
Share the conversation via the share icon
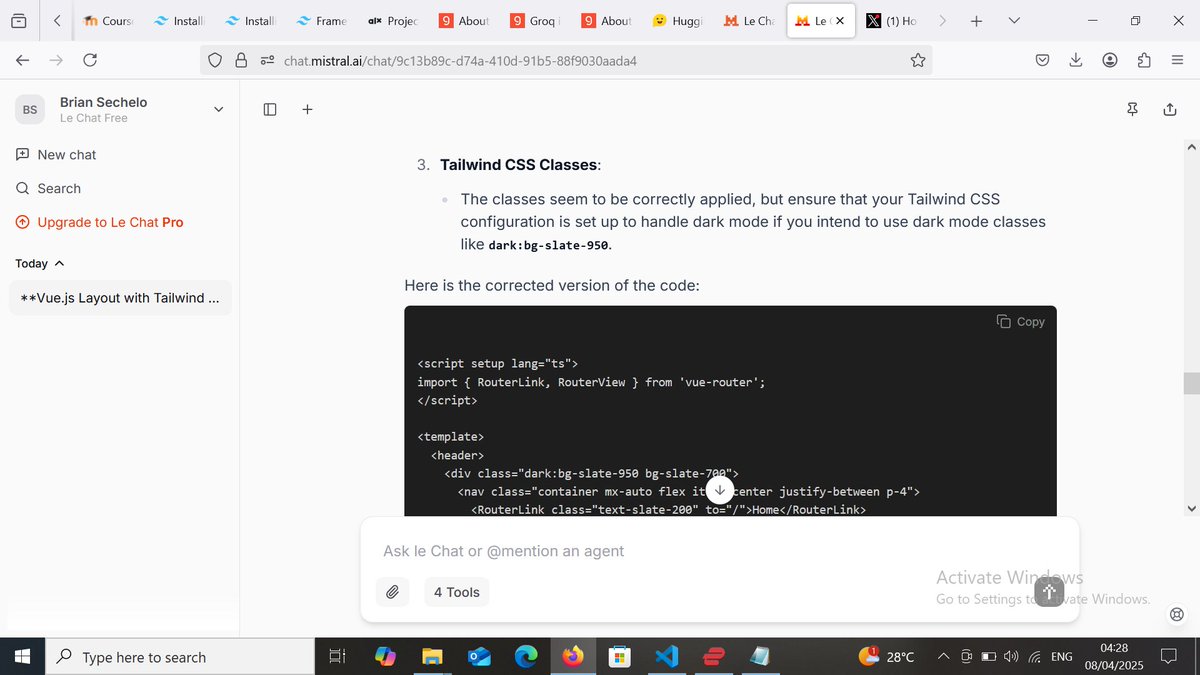point(1170,109)
